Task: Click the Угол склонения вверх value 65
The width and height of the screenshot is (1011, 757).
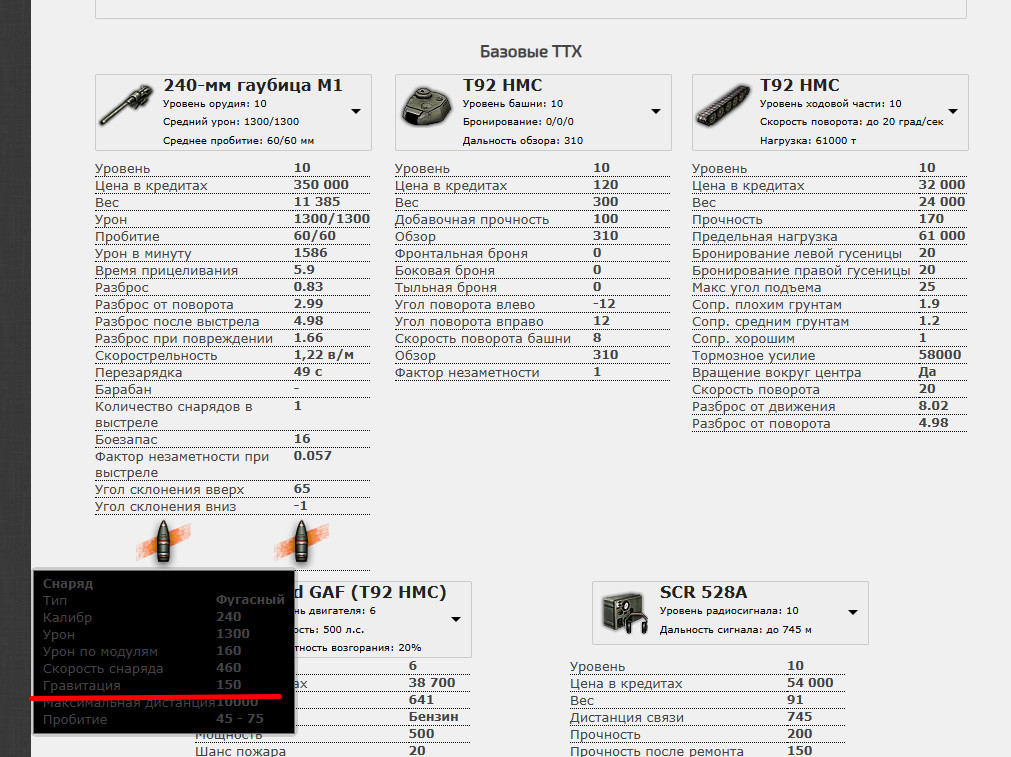Action: click(302, 489)
